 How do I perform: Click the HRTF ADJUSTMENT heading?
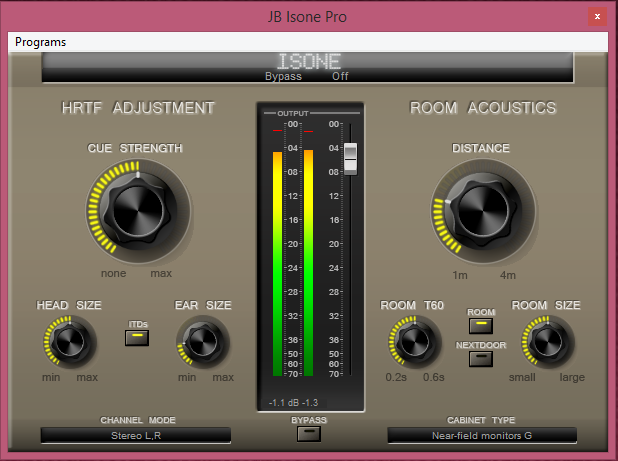(138, 108)
